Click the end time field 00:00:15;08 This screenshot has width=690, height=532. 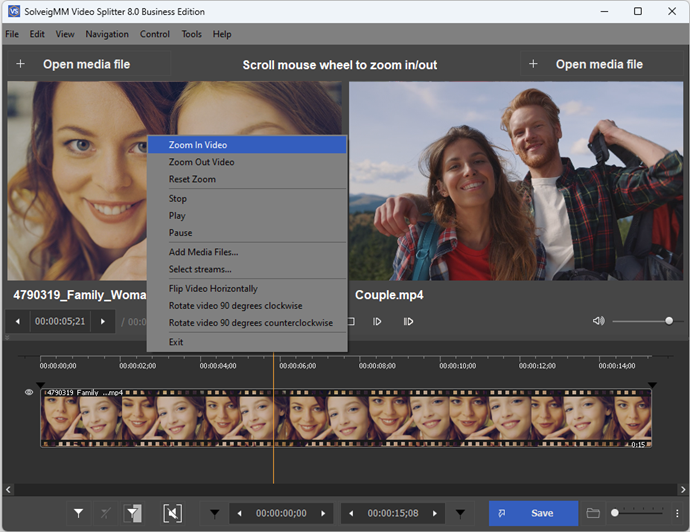(x=393, y=514)
